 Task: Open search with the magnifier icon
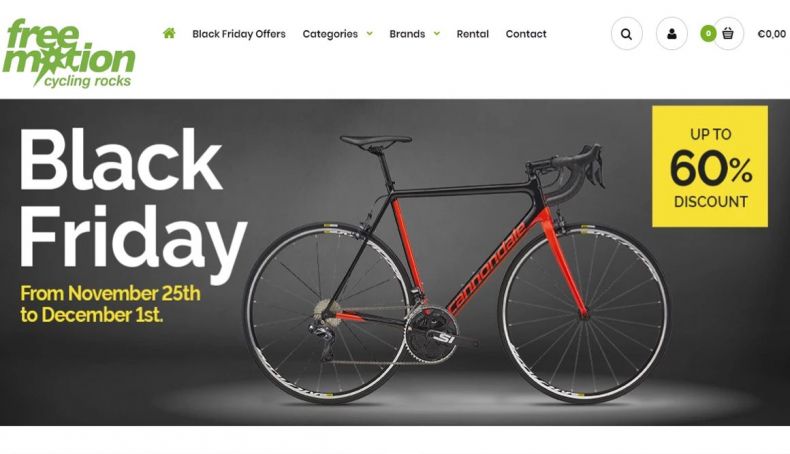tap(626, 34)
